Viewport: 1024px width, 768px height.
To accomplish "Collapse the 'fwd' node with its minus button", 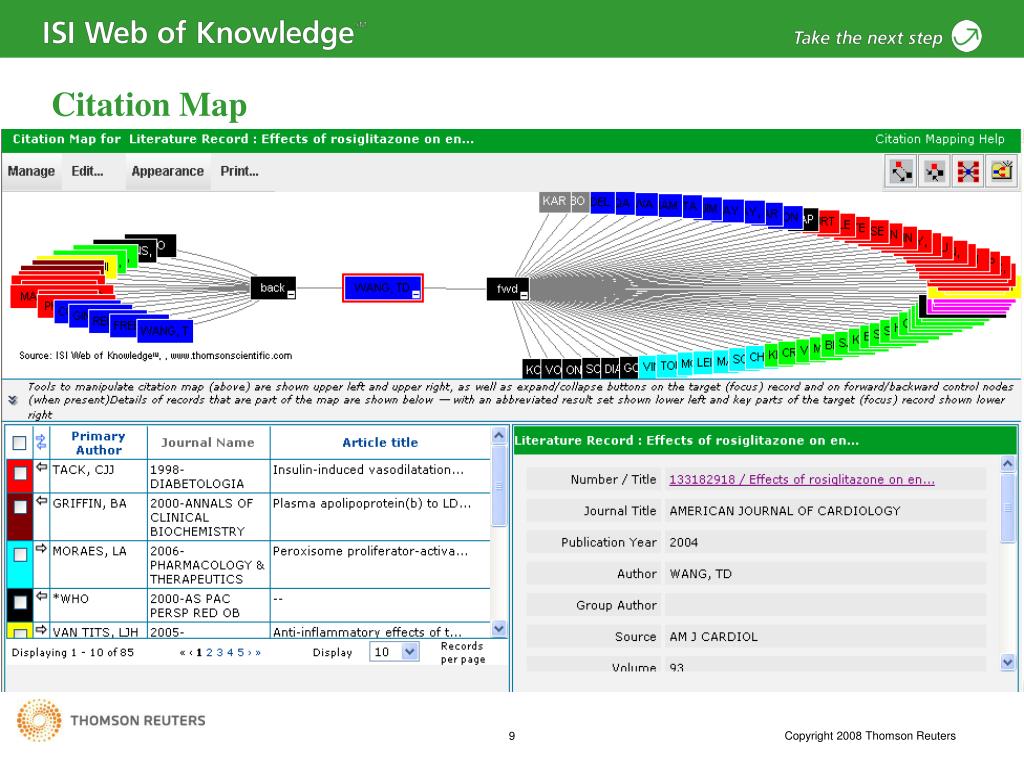I will coord(524,295).
